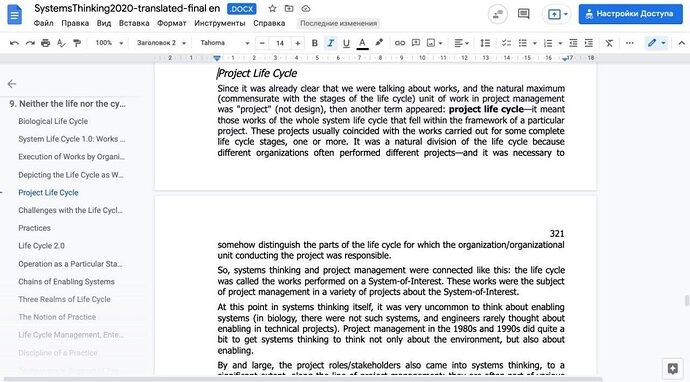Insert a link
The width and height of the screenshot is (690, 382).
point(400,43)
